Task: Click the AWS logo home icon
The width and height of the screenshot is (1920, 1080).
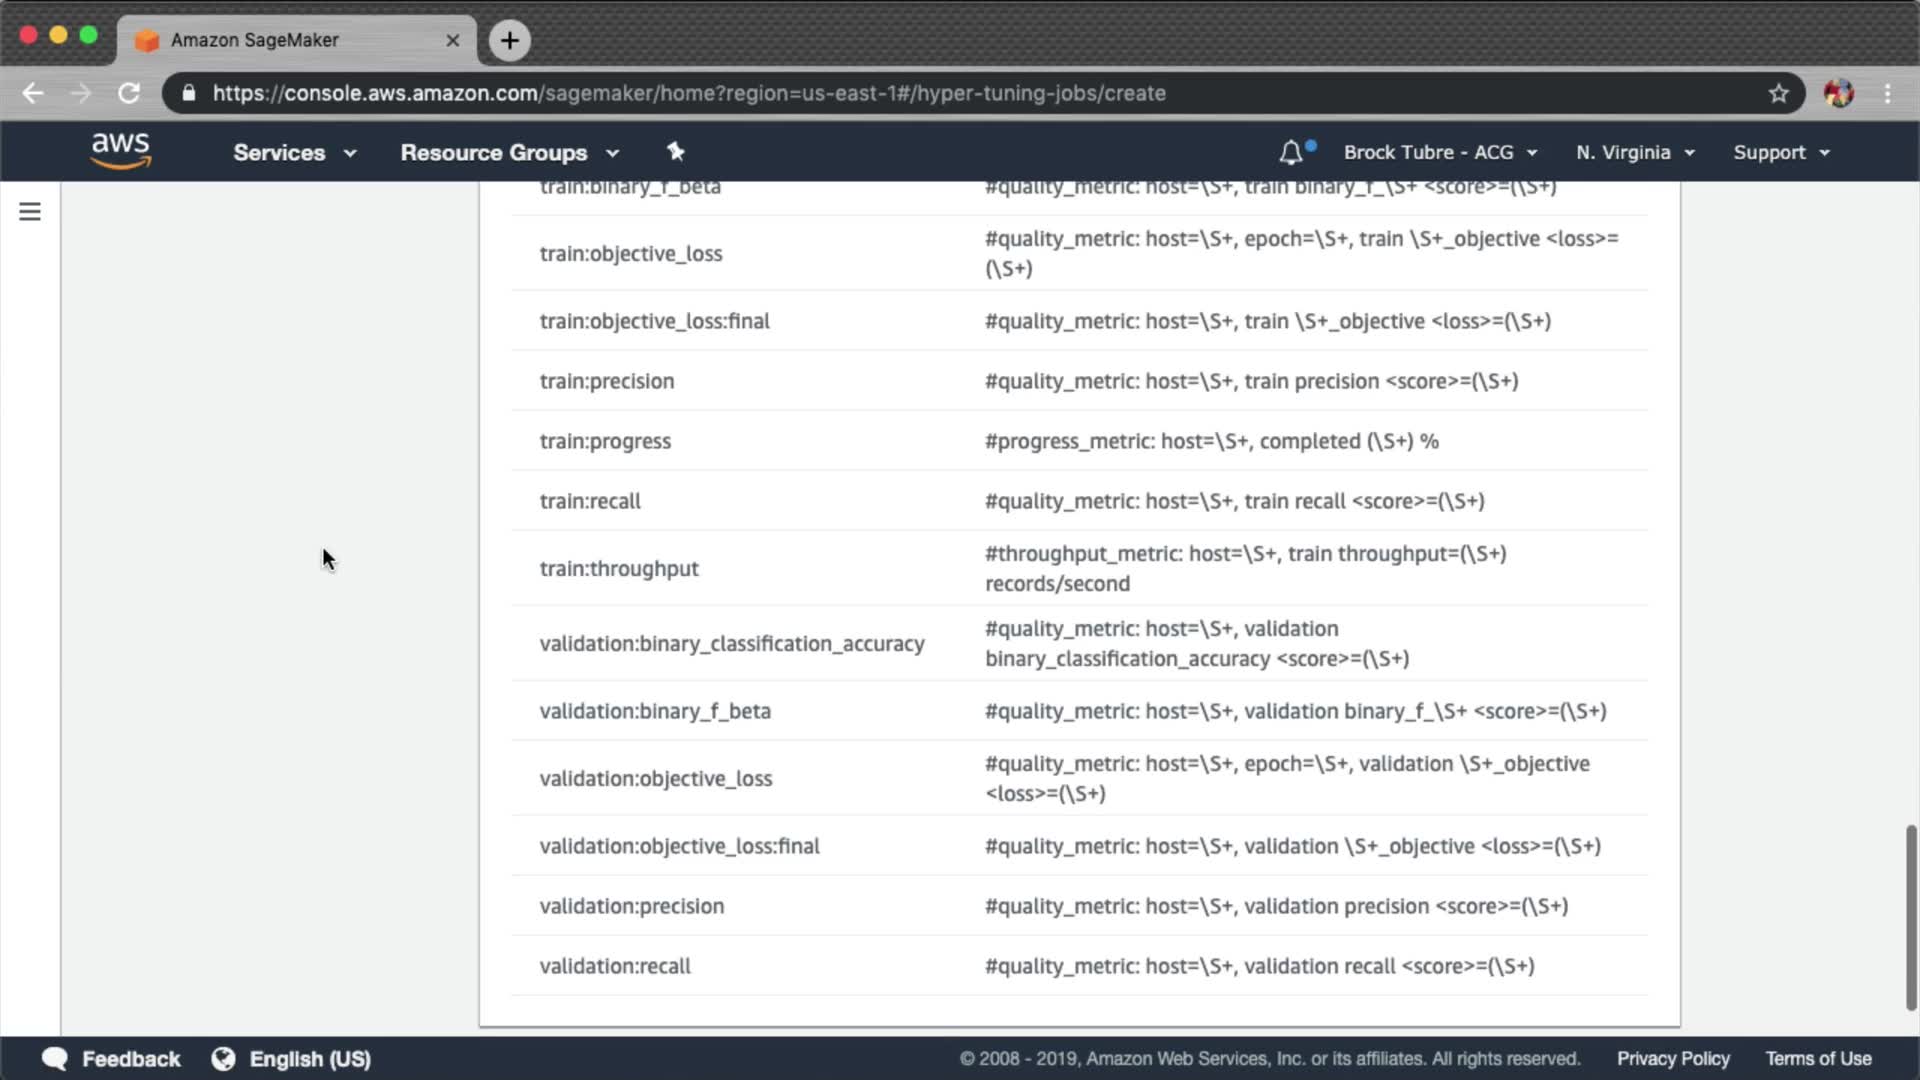Action: [120, 151]
